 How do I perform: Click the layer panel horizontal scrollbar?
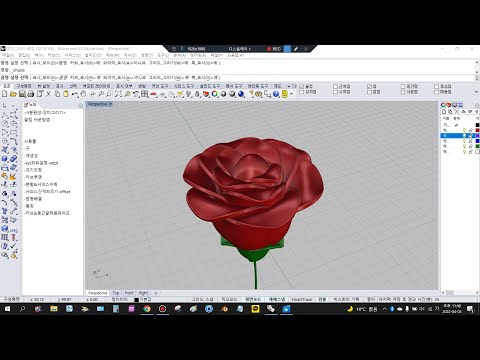[460, 293]
